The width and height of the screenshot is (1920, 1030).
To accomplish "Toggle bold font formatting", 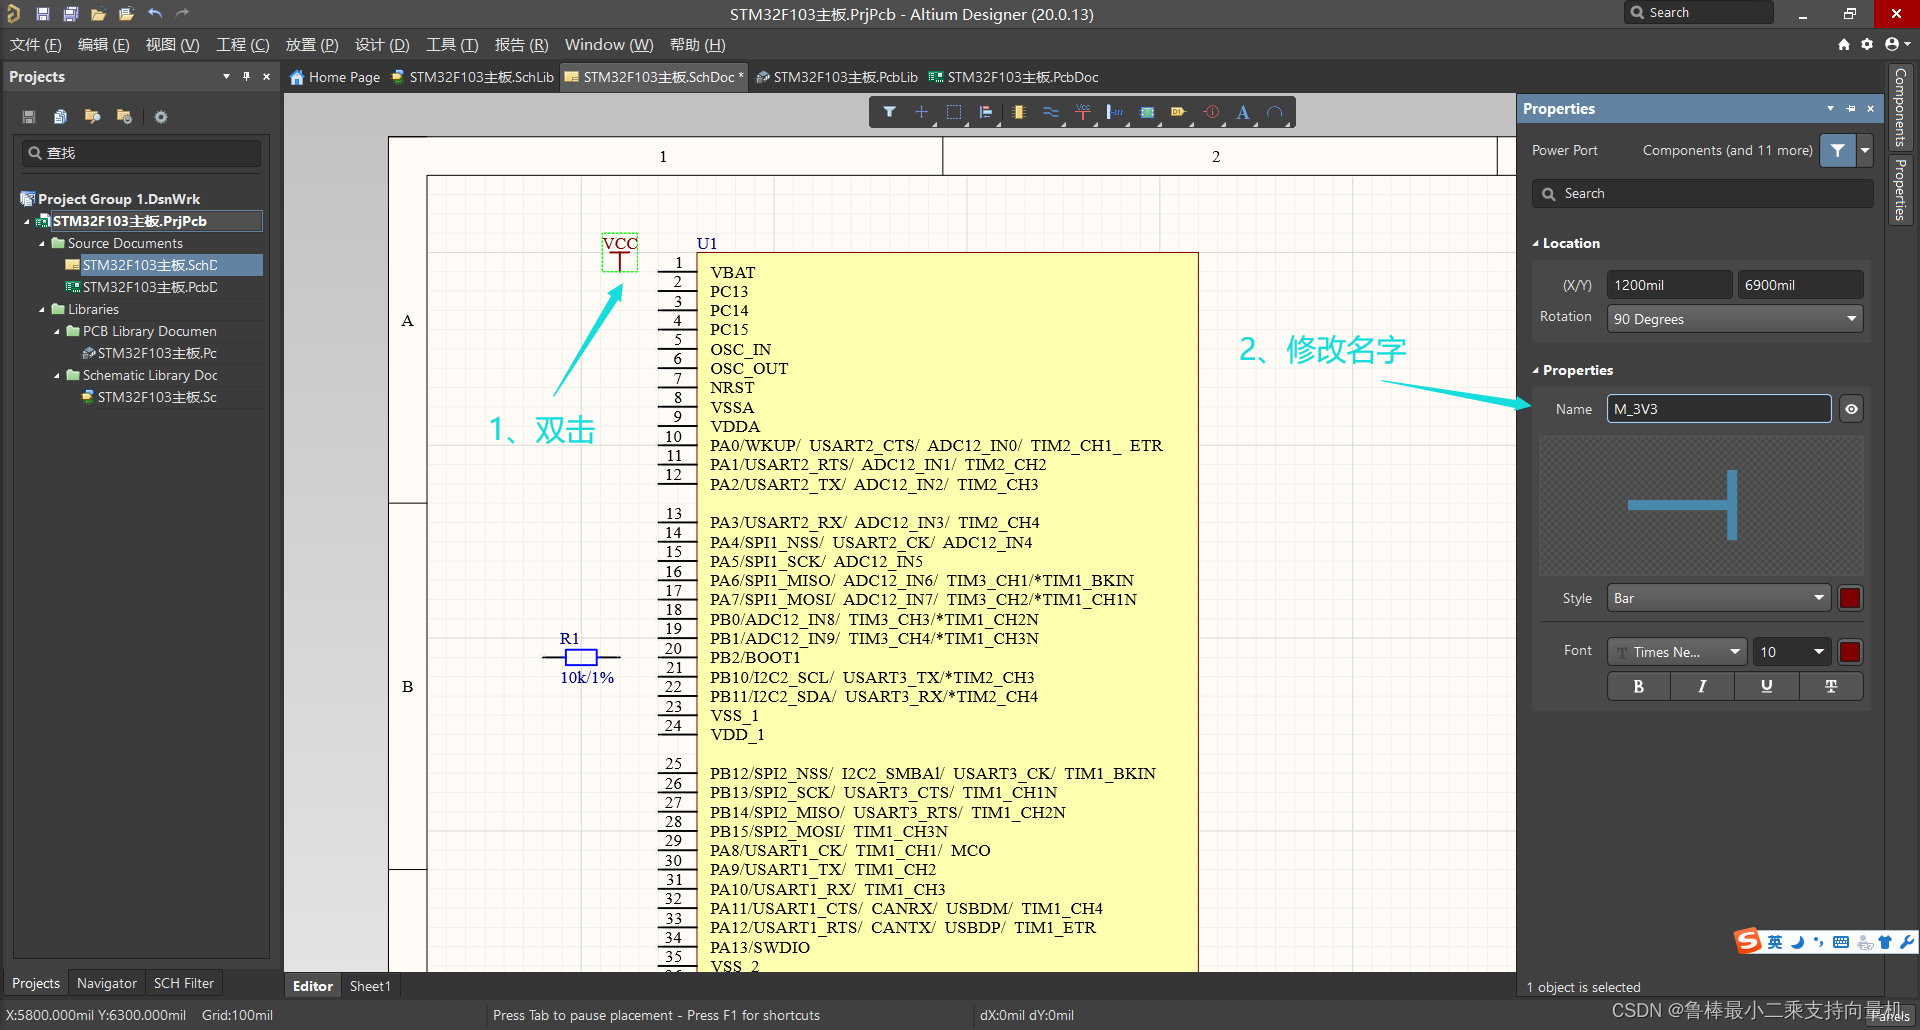I will [x=1638, y=686].
